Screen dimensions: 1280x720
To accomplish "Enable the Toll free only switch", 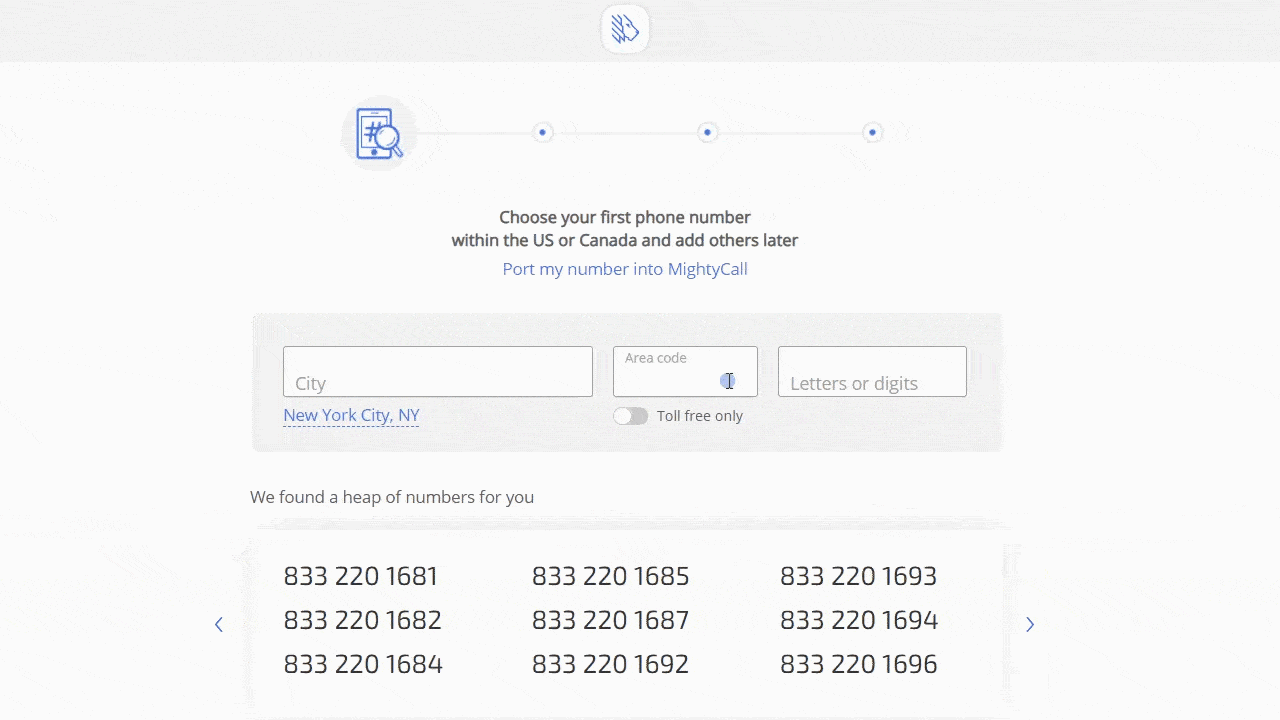I will click(x=631, y=416).
